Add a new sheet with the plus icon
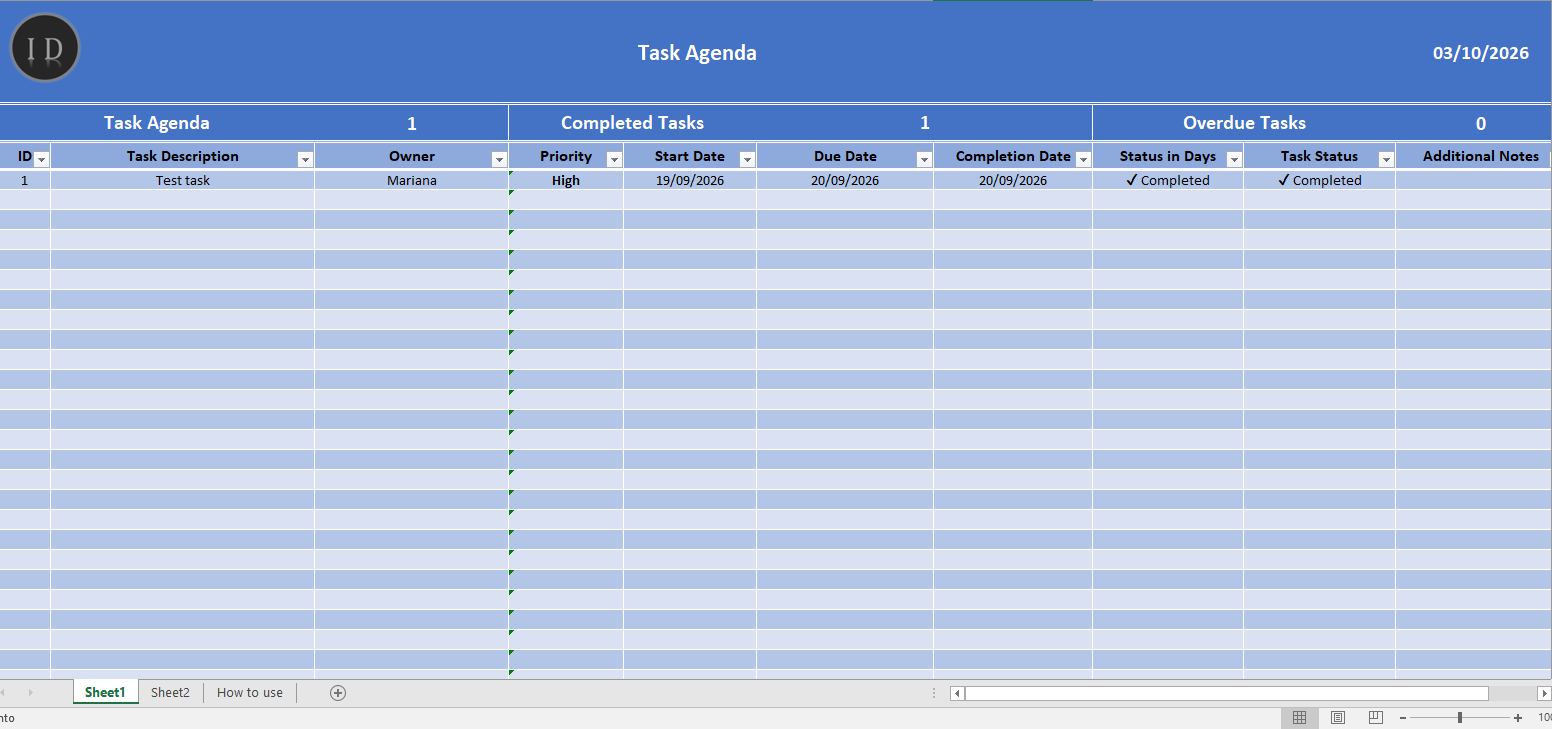 (338, 693)
